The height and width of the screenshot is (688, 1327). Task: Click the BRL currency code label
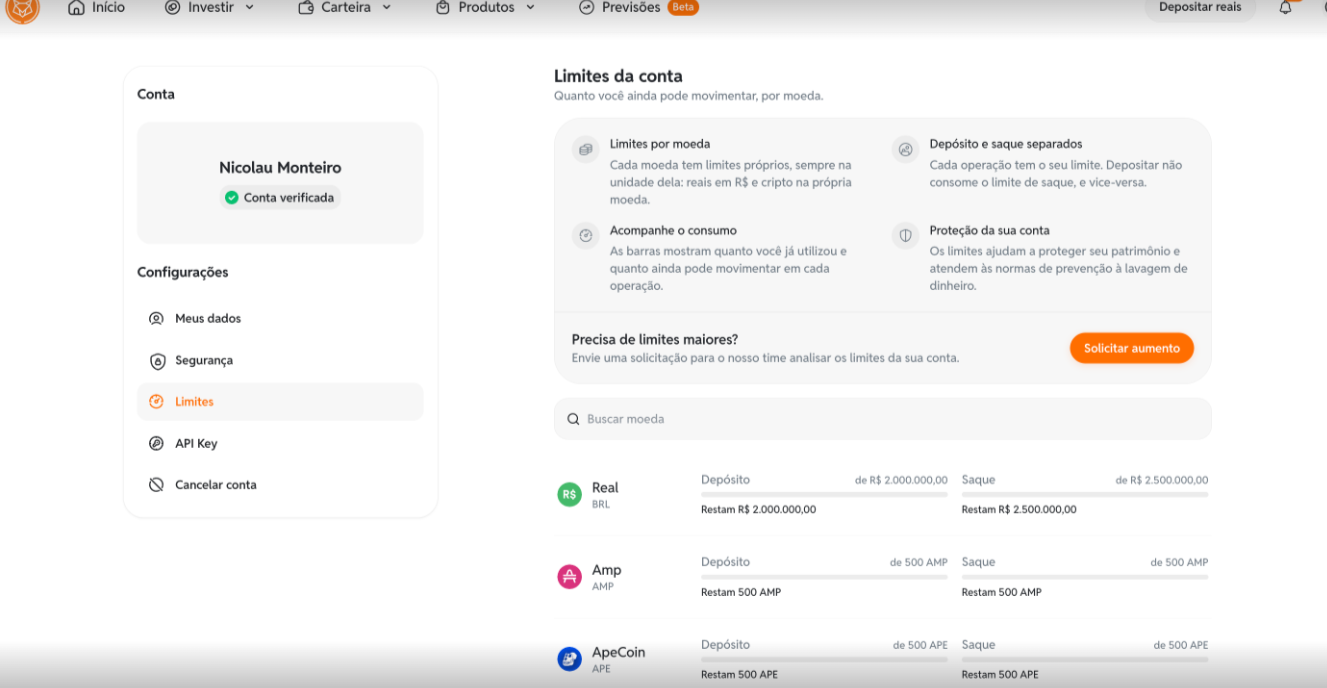click(x=601, y=505)
